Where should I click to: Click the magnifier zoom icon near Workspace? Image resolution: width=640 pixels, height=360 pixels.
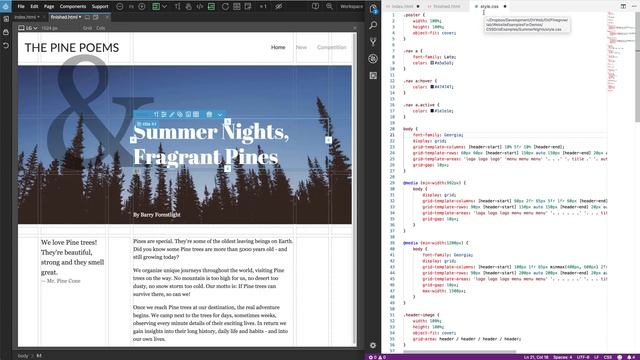click(329, 7)
